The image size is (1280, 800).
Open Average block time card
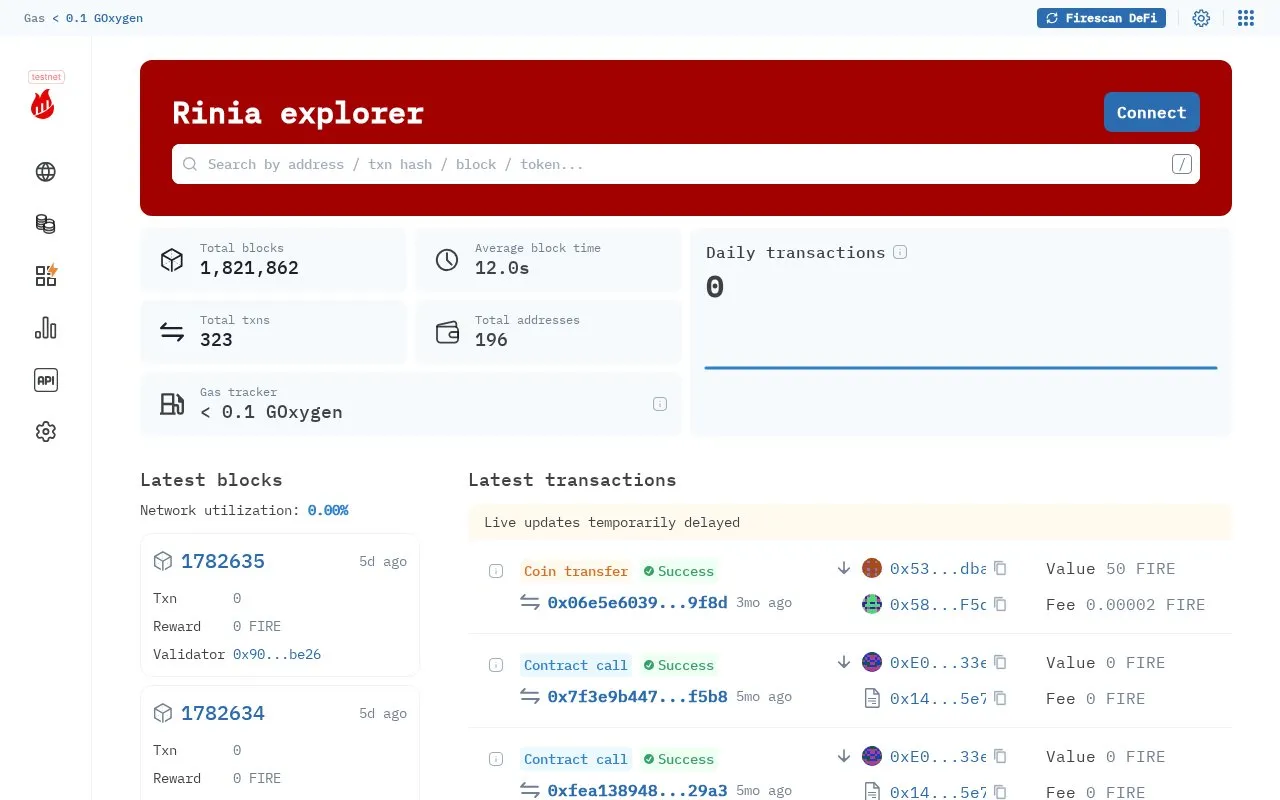coord(548,260)
